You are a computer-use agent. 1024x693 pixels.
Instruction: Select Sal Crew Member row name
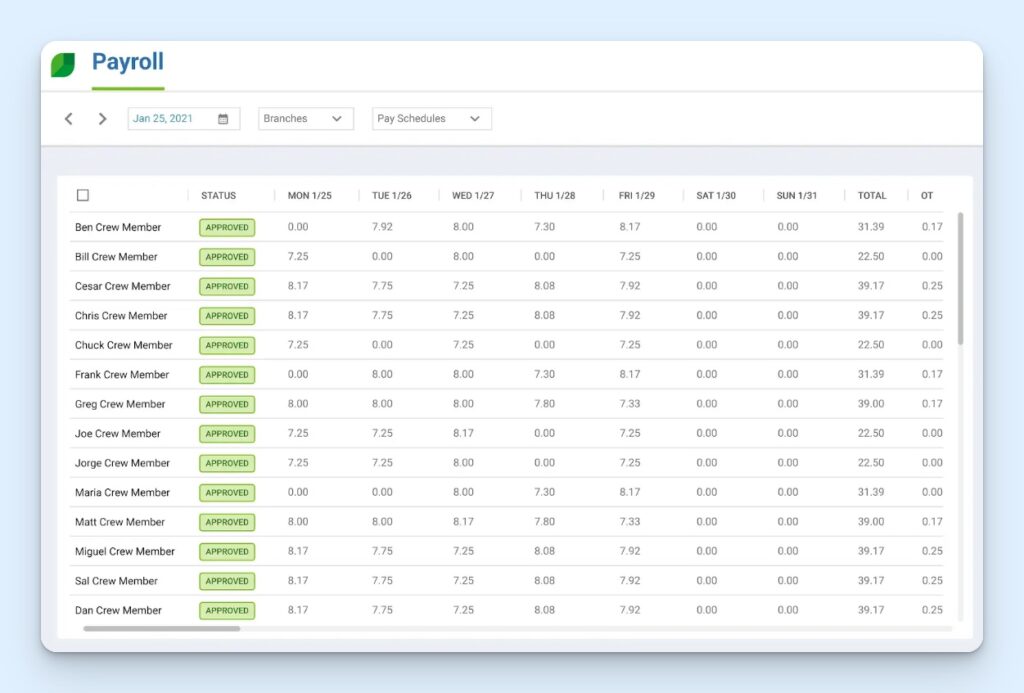116,581
